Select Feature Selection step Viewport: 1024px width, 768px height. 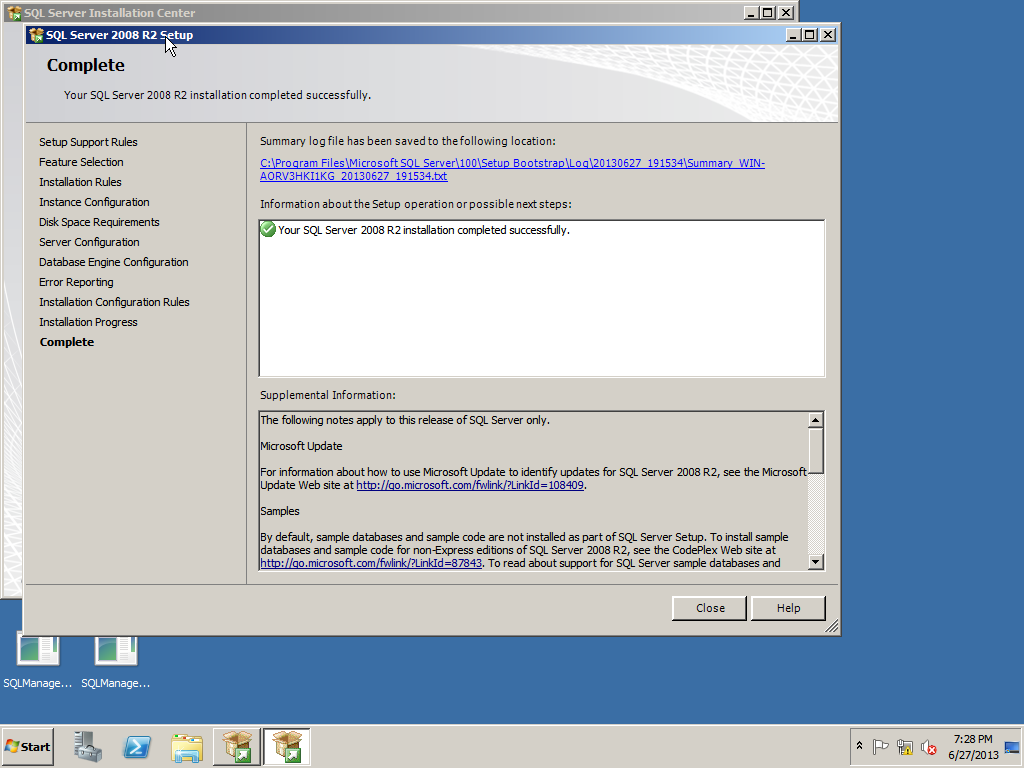tap(81, 162)
